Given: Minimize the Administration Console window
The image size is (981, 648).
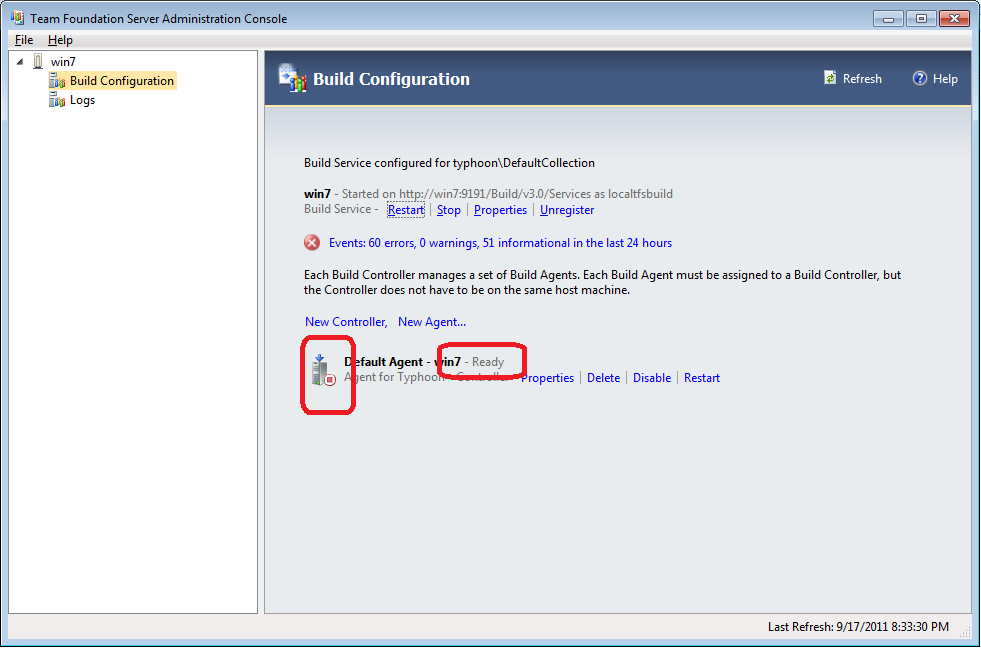Looking at the screenshot, I should (x=888, y=19).
